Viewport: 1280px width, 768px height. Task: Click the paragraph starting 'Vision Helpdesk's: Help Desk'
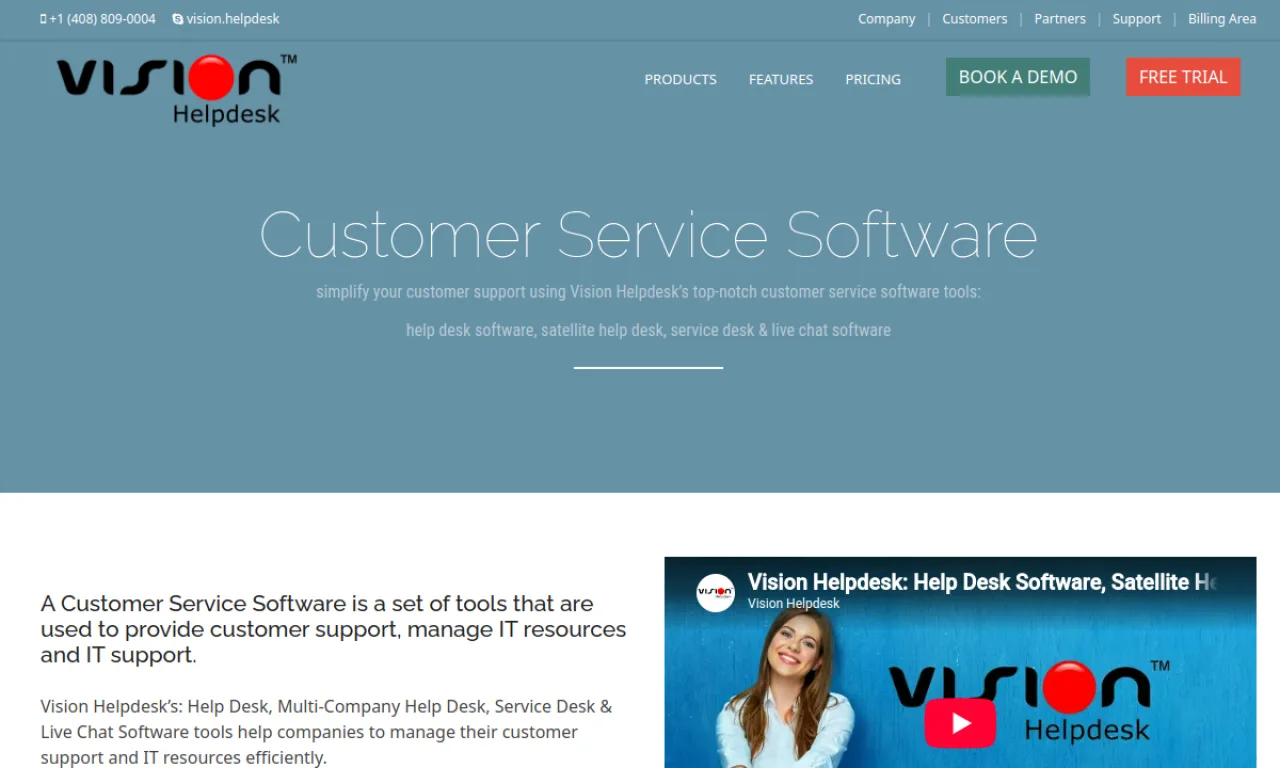326,732
